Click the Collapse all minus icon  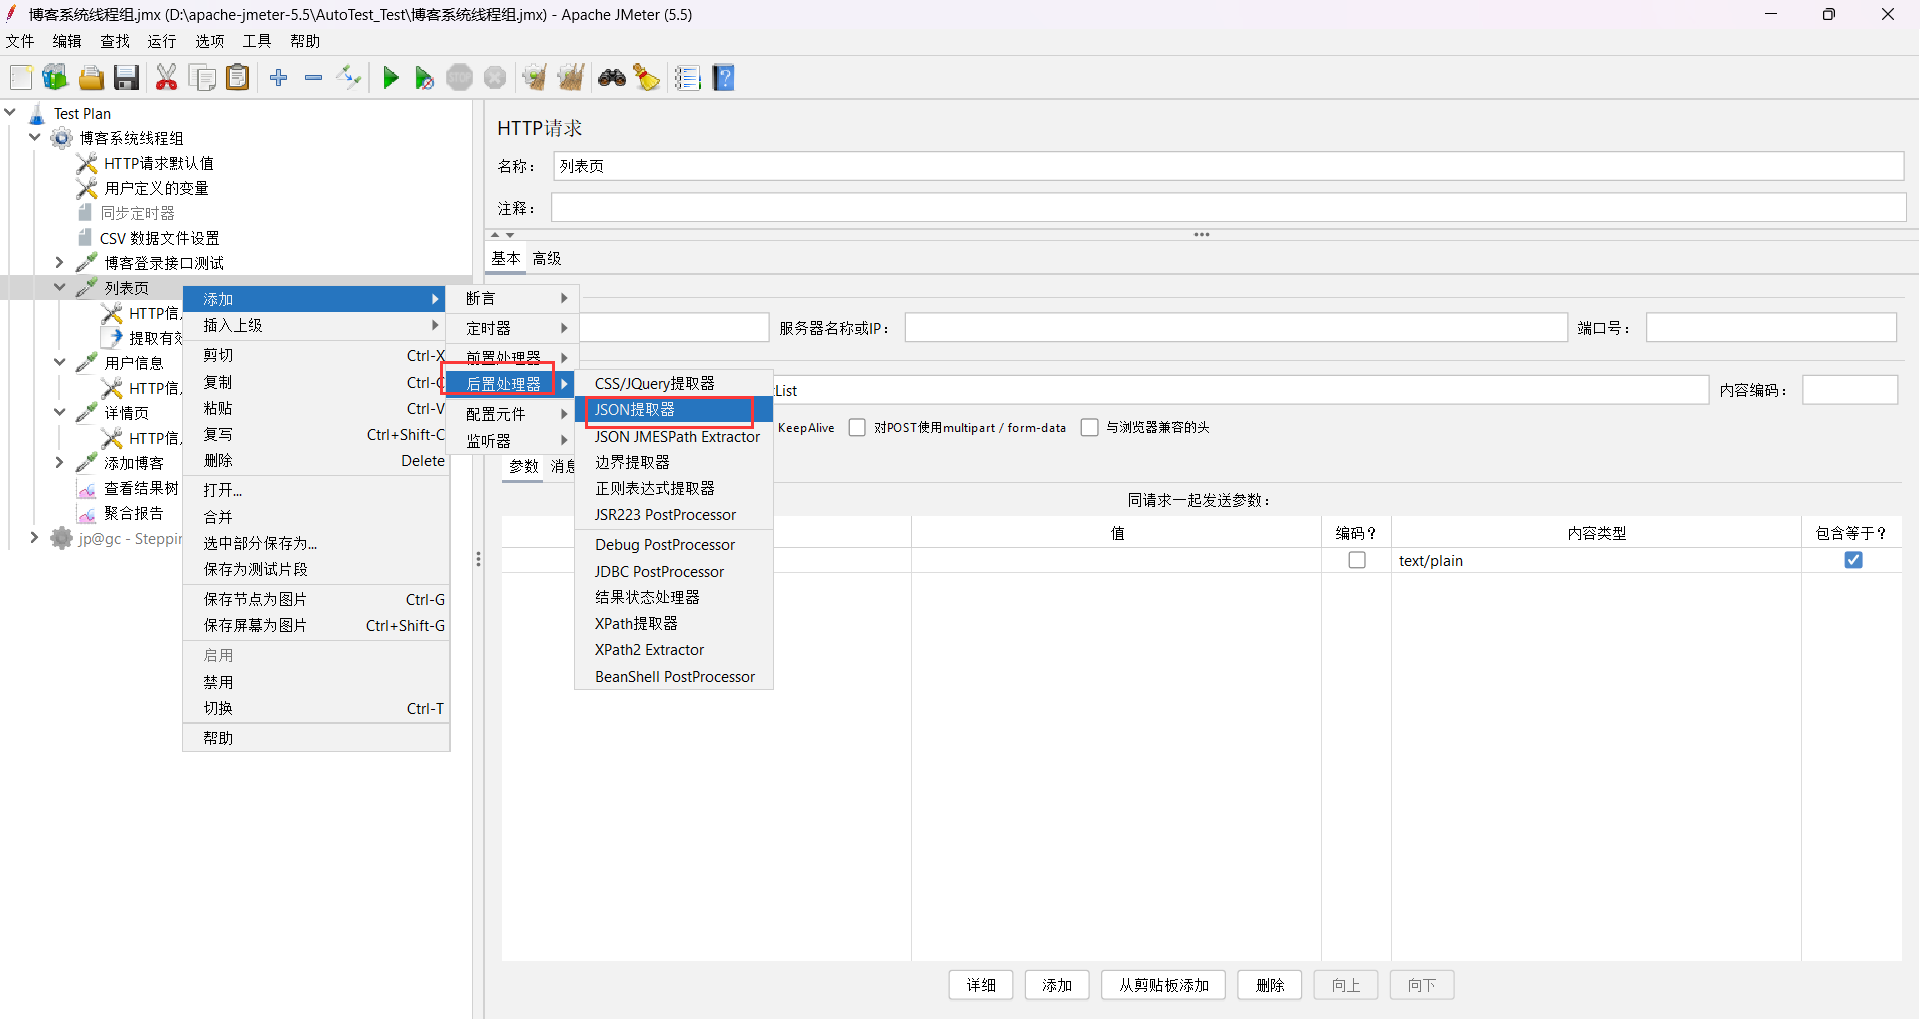tap(314, 78)
